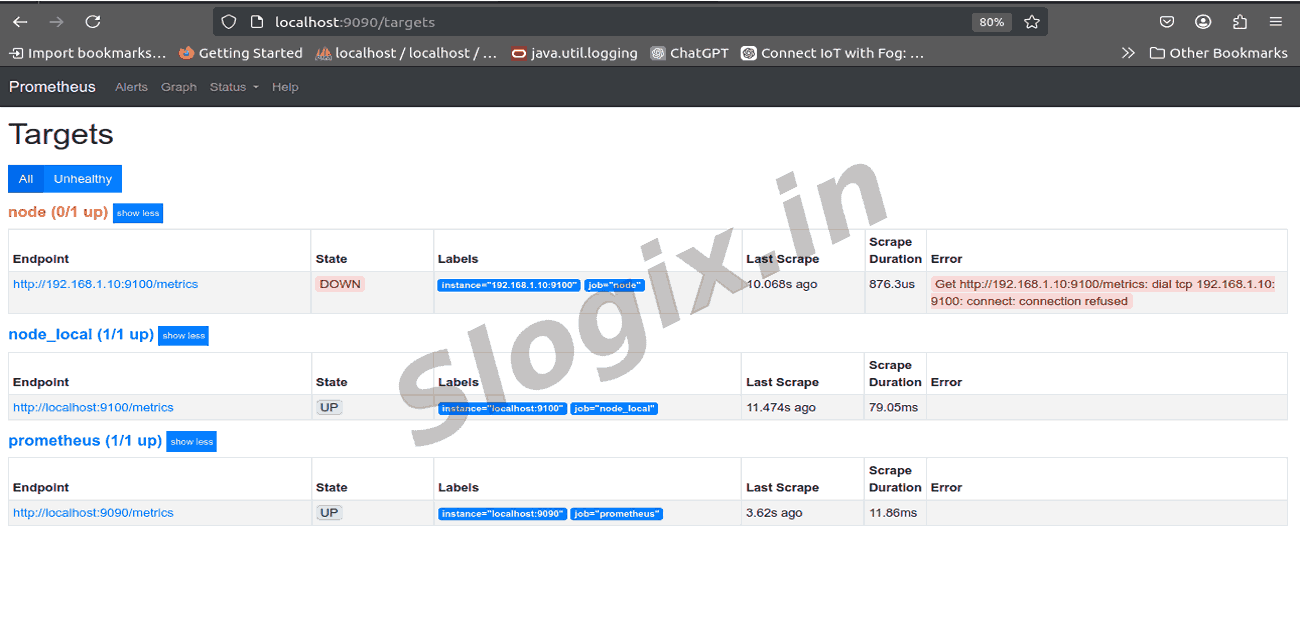Viewport: 1300px width, 630px height.
Task: Open the Pocket save icon
Action: coord(1167,22)
